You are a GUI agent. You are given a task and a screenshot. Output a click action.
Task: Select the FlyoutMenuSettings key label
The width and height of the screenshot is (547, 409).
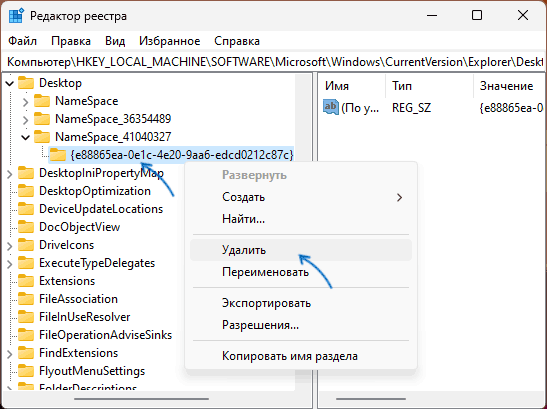coord(92,371)
